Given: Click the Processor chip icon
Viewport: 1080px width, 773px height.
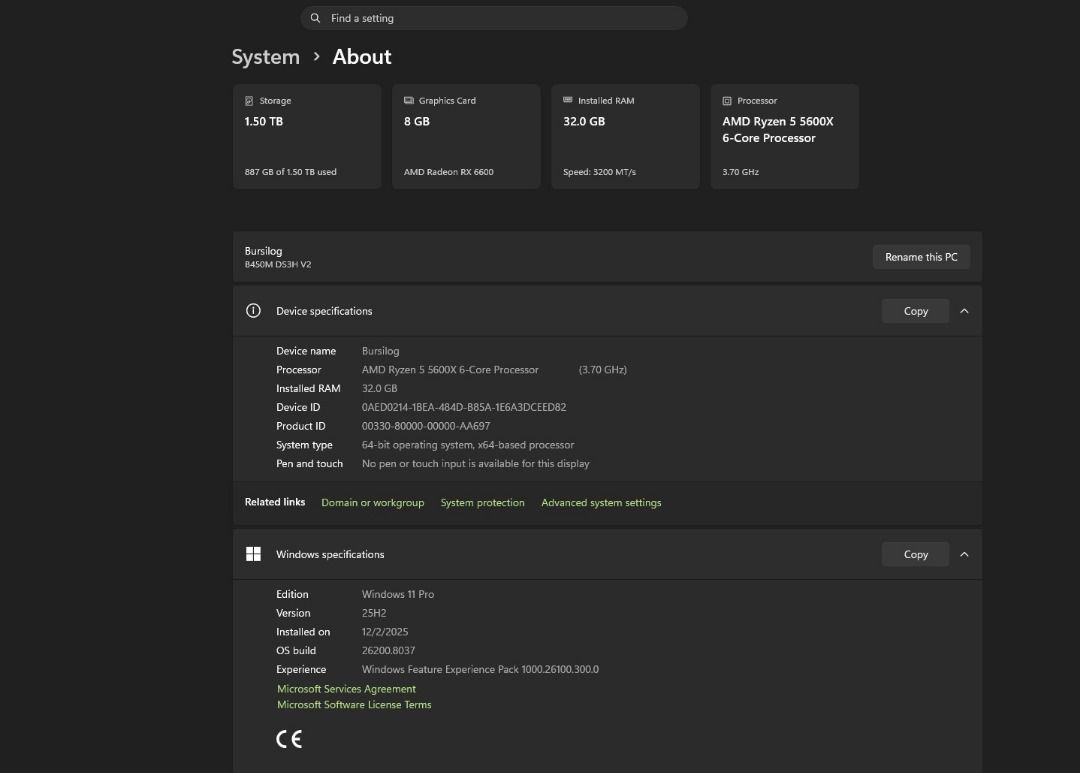Looking at the screenshot, I should coord(727,101).
